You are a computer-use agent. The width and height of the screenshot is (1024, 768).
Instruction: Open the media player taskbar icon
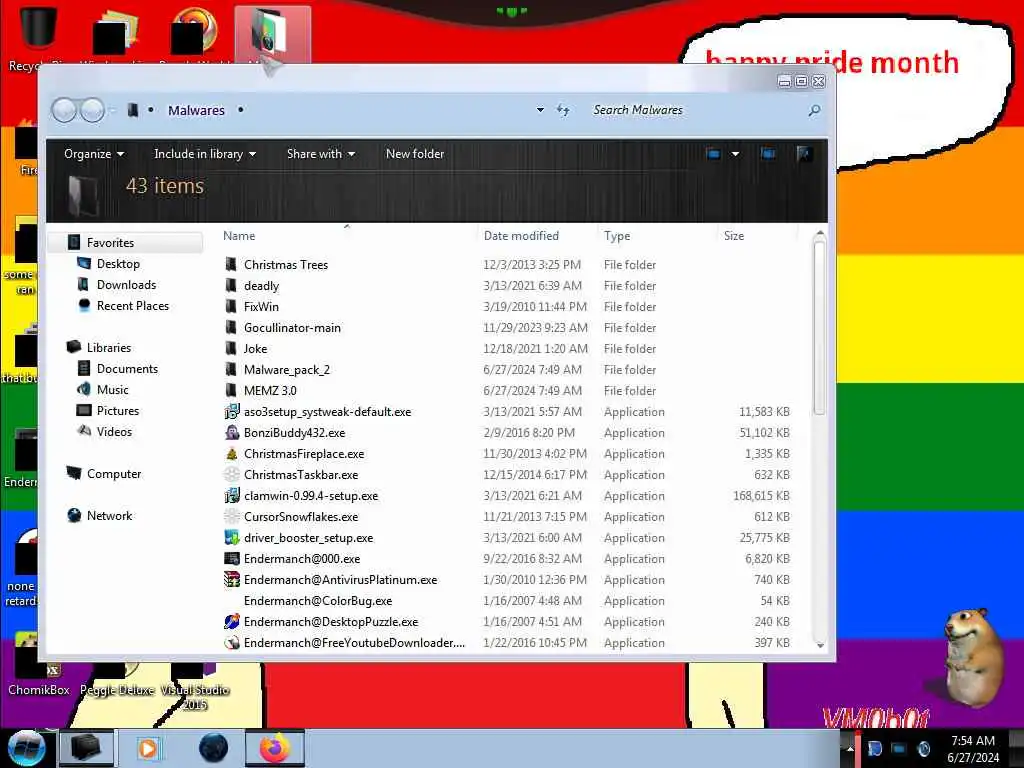(148, 748)
